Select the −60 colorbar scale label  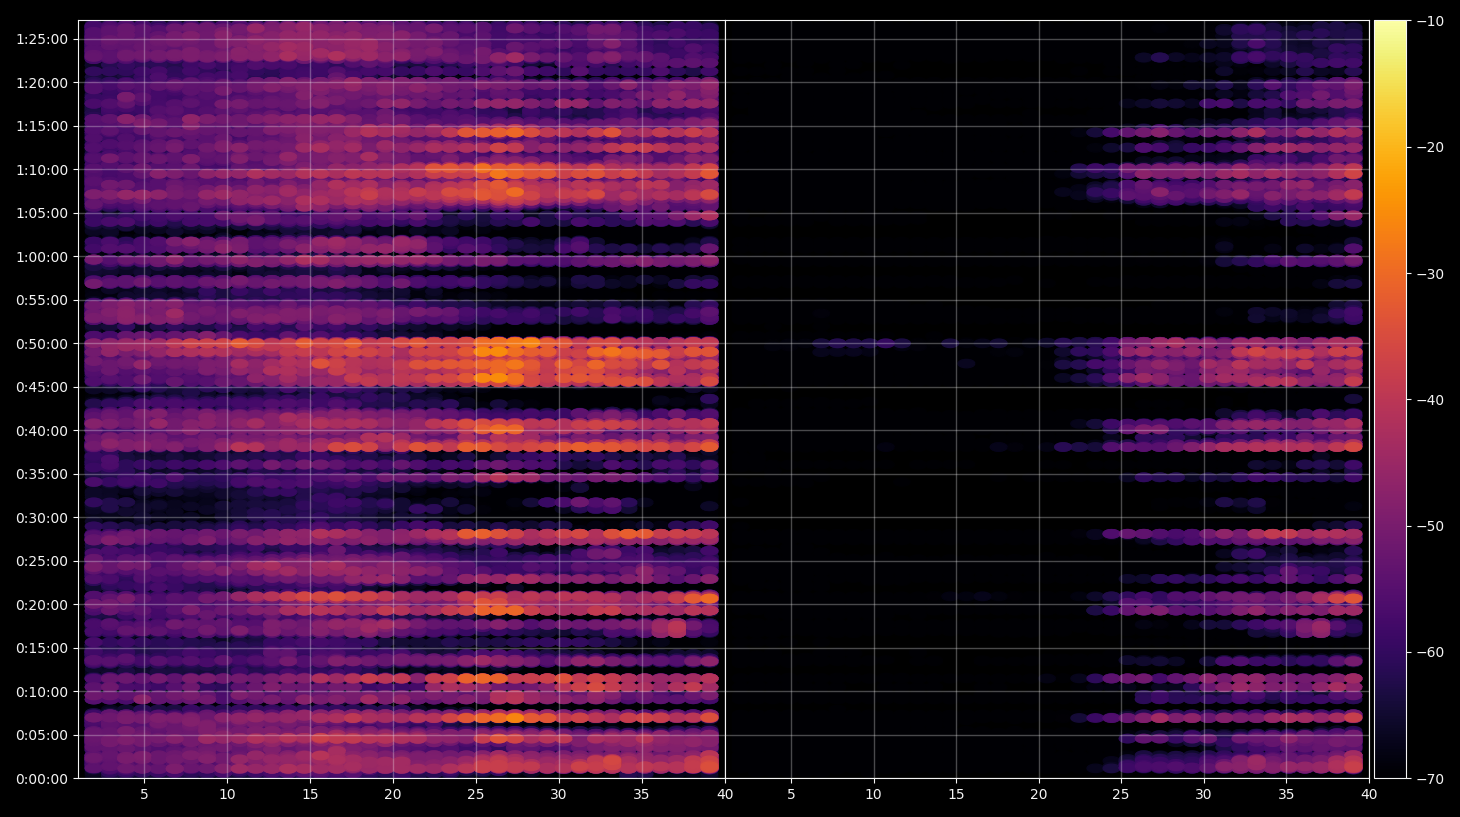click(1431, 652)
